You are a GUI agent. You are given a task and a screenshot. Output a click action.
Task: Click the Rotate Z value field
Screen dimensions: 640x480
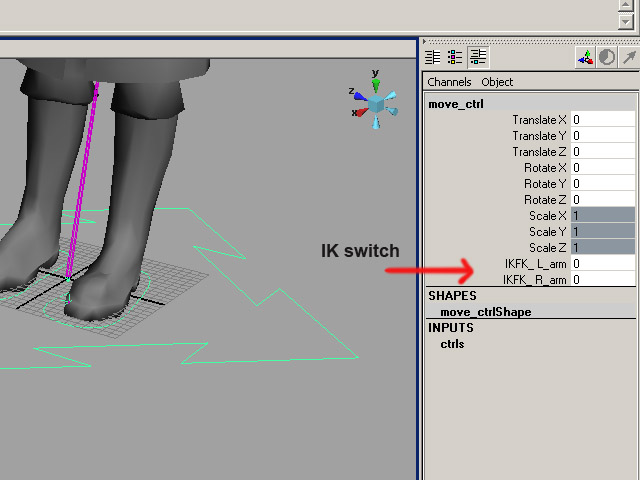tap(603, 199)
